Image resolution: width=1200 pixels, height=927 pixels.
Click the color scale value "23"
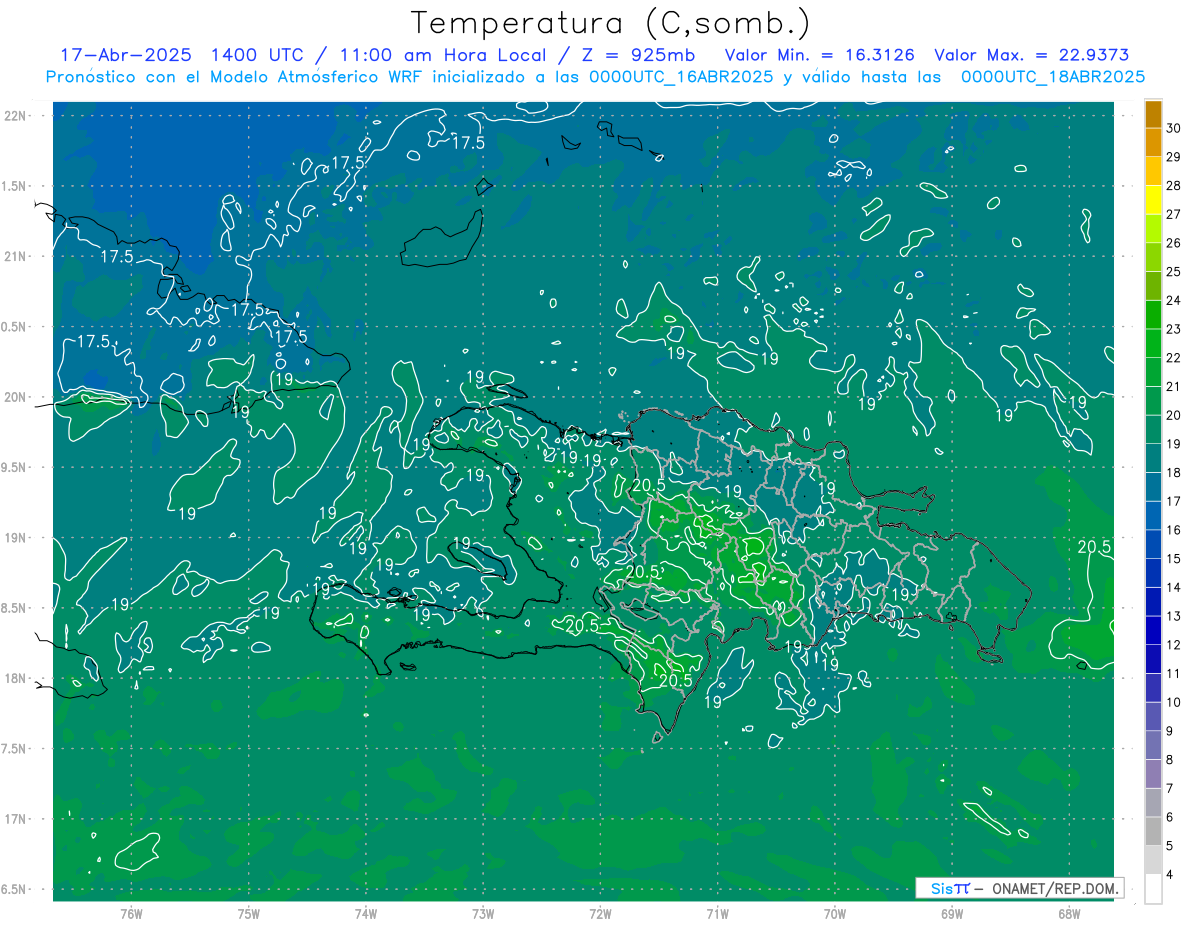(1174, 329)
